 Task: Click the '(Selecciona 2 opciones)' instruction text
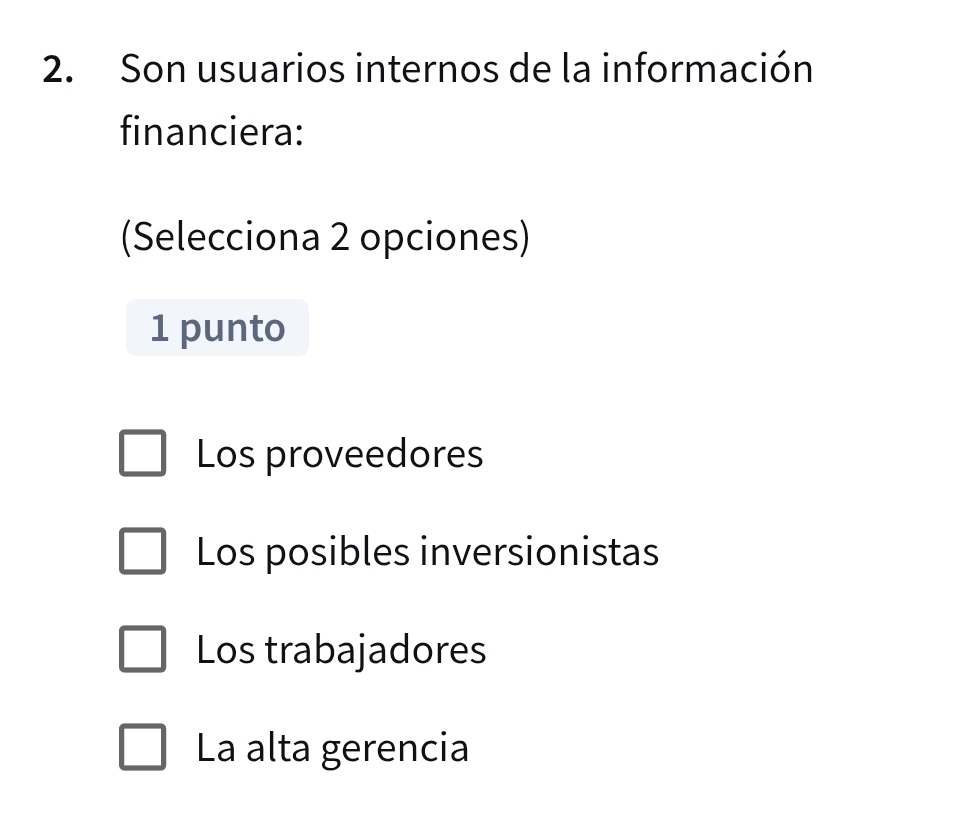tap(324, 236)
